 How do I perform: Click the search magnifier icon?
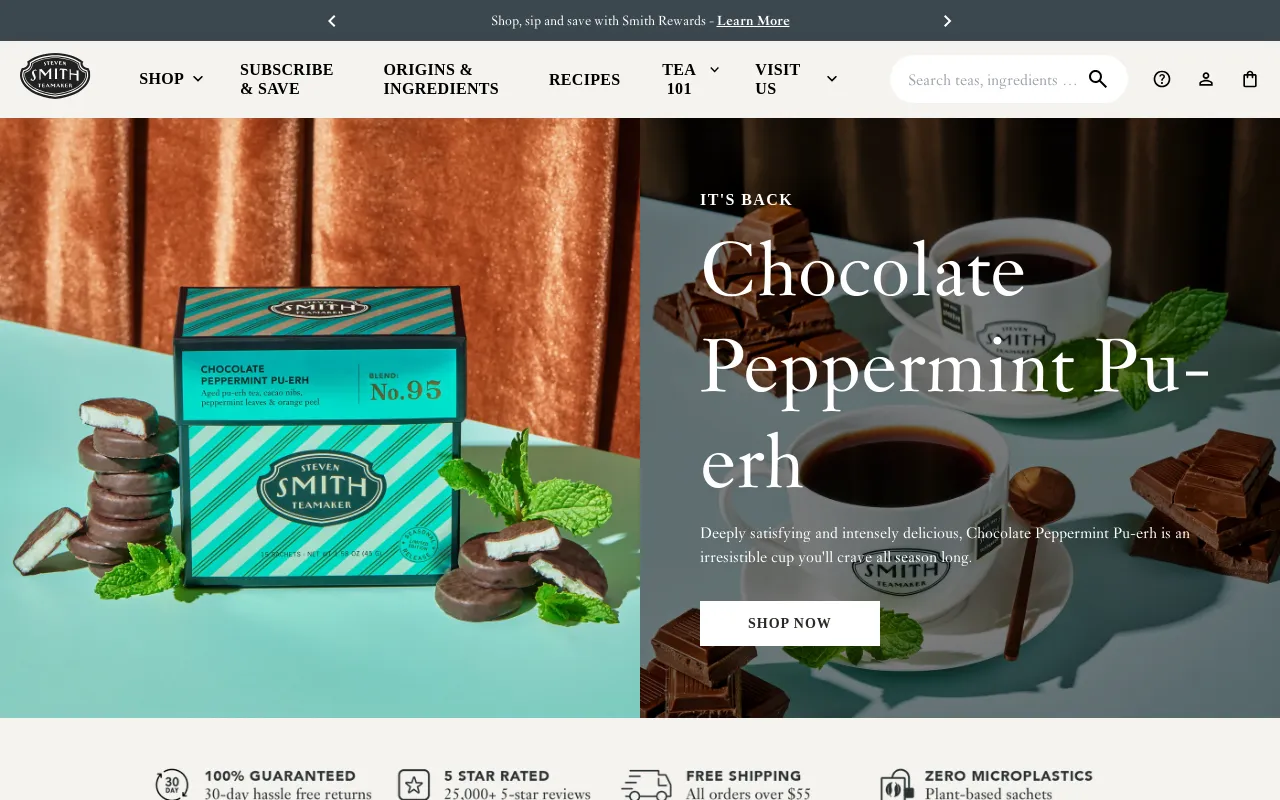point(1098,79)
